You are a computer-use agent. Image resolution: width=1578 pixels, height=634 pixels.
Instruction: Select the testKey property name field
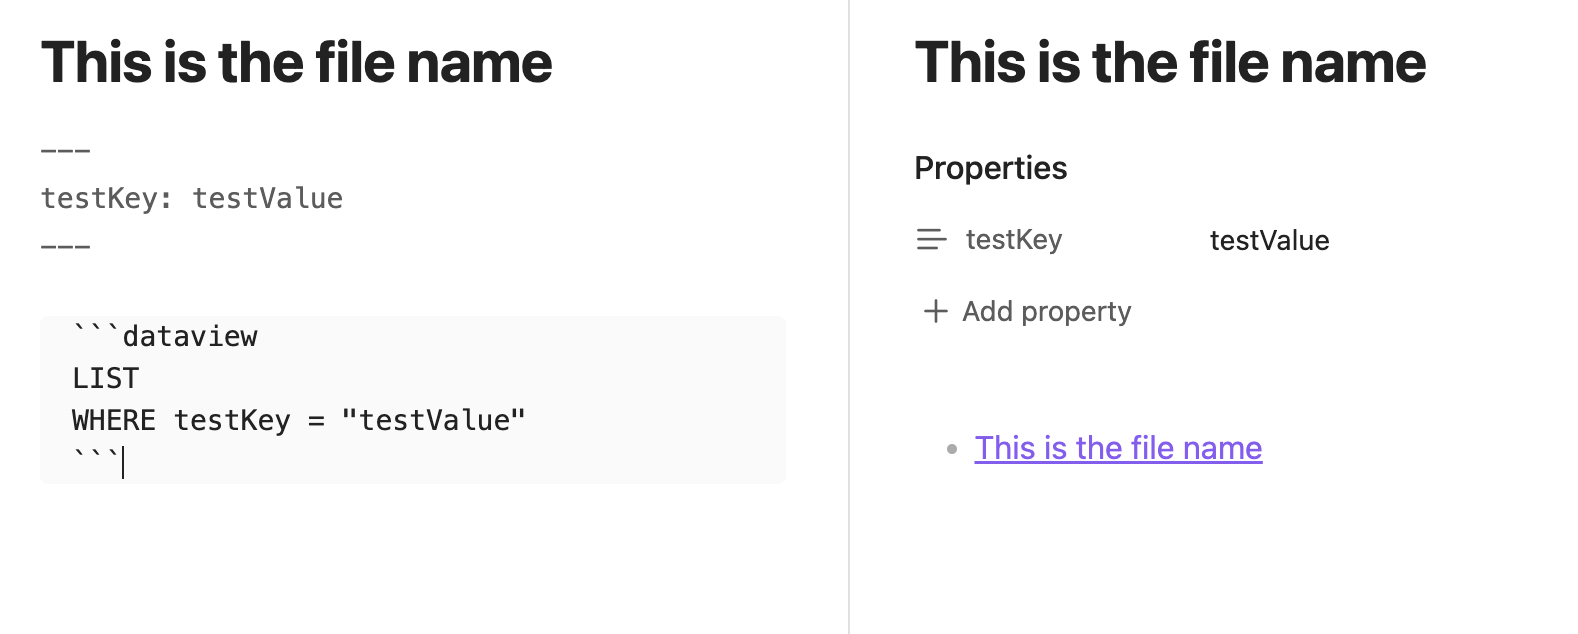point(1014,240)
